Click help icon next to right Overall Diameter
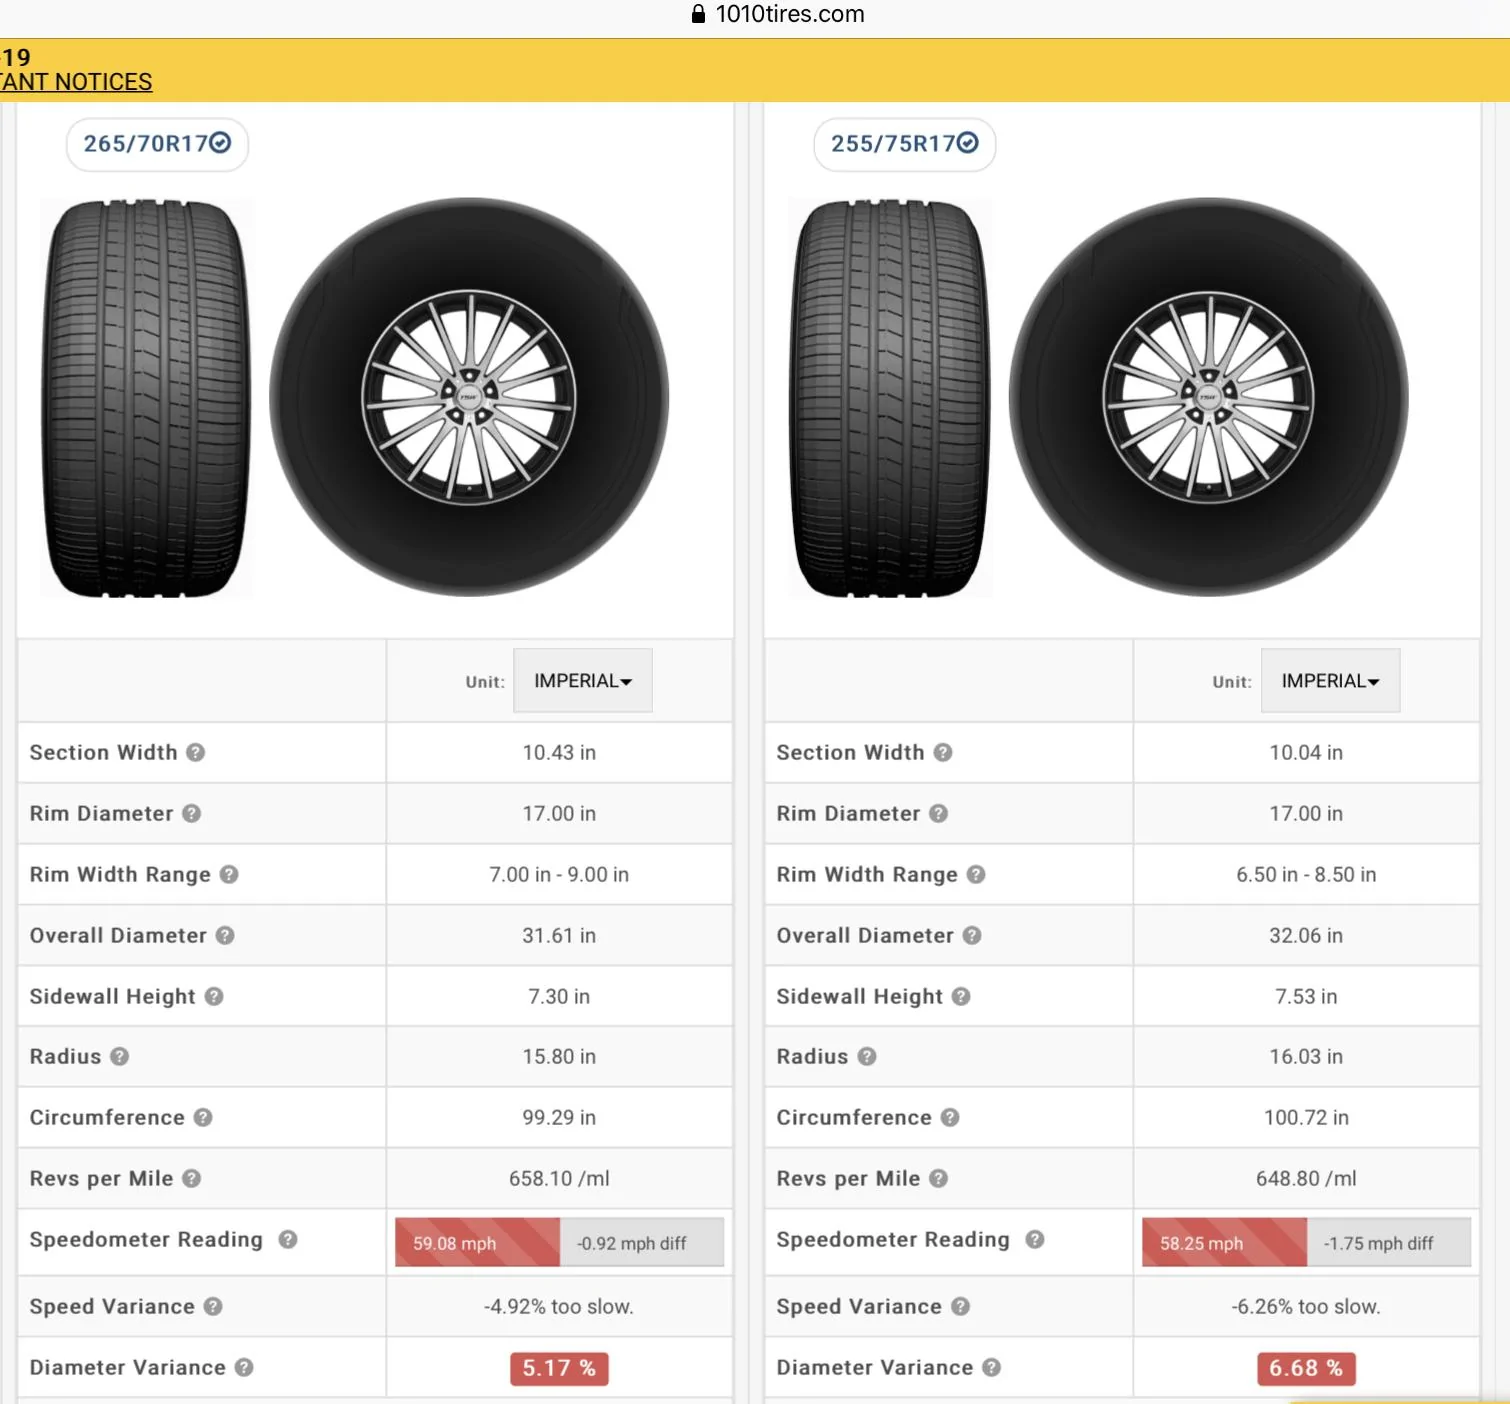 pyautogui.click(x=972, y=935)
